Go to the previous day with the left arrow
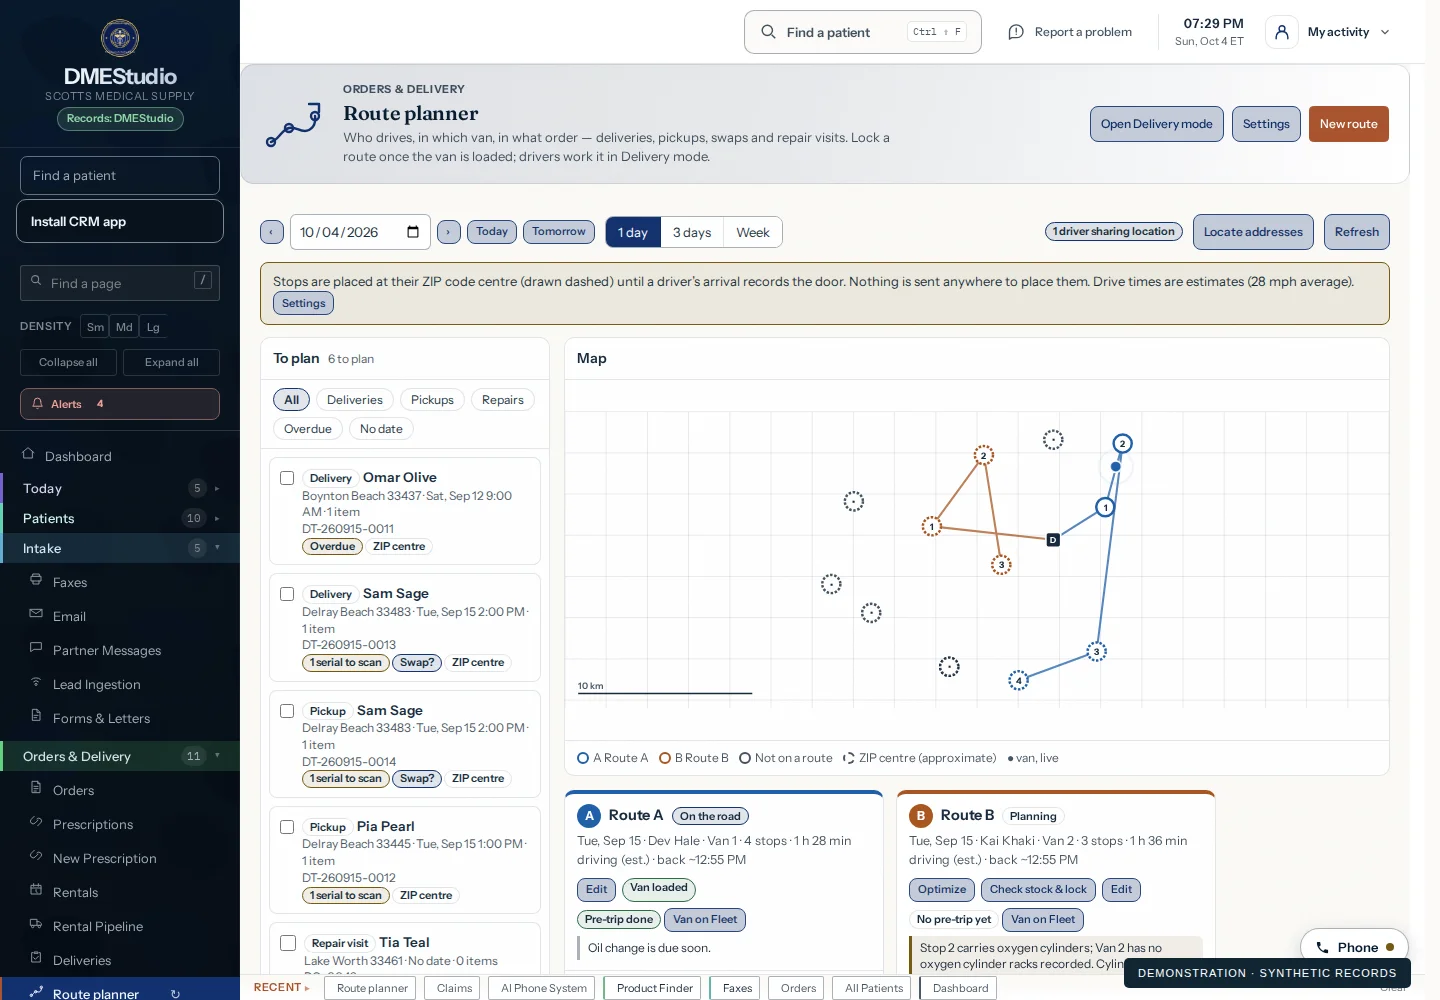The width and height of the screenshot is (1440, 1000). coord(272,232)
